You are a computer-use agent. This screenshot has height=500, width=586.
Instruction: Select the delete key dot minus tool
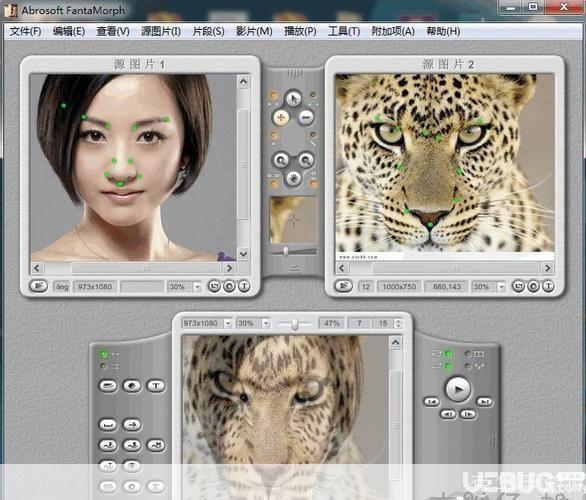(x=306, y=117)
